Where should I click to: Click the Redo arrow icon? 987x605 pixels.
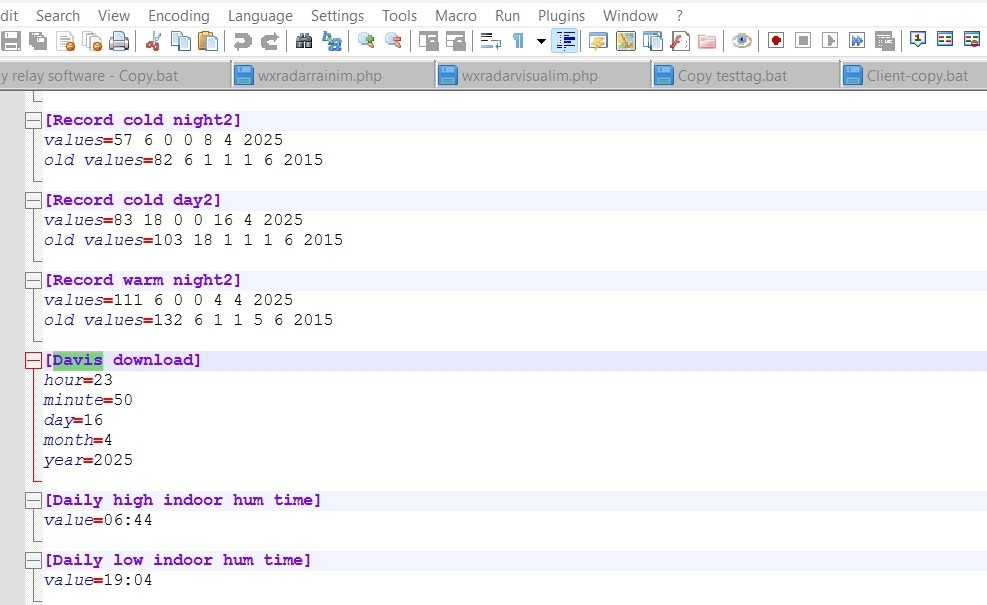[269, 41]
